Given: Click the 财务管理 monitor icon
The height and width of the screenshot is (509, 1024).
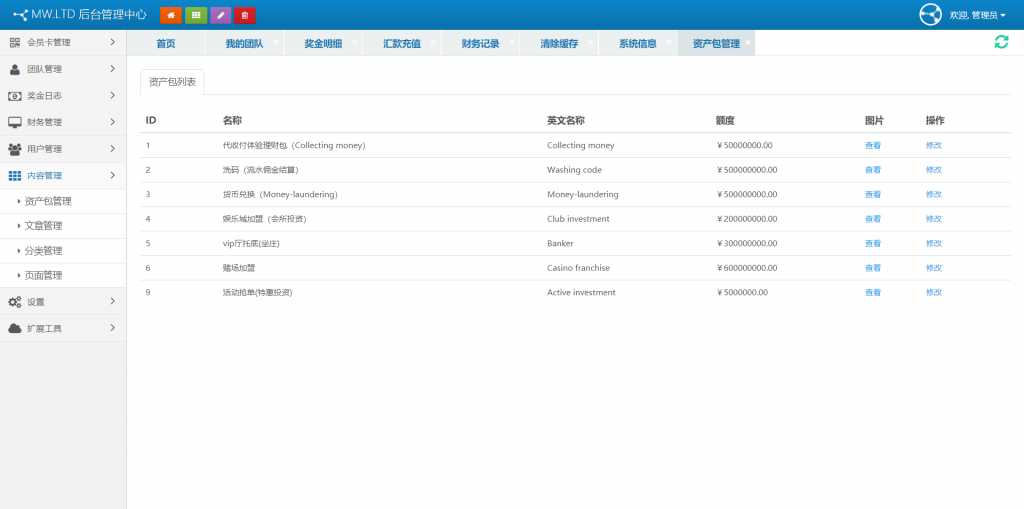Looking at the screenshot, I should coord(14,122).
